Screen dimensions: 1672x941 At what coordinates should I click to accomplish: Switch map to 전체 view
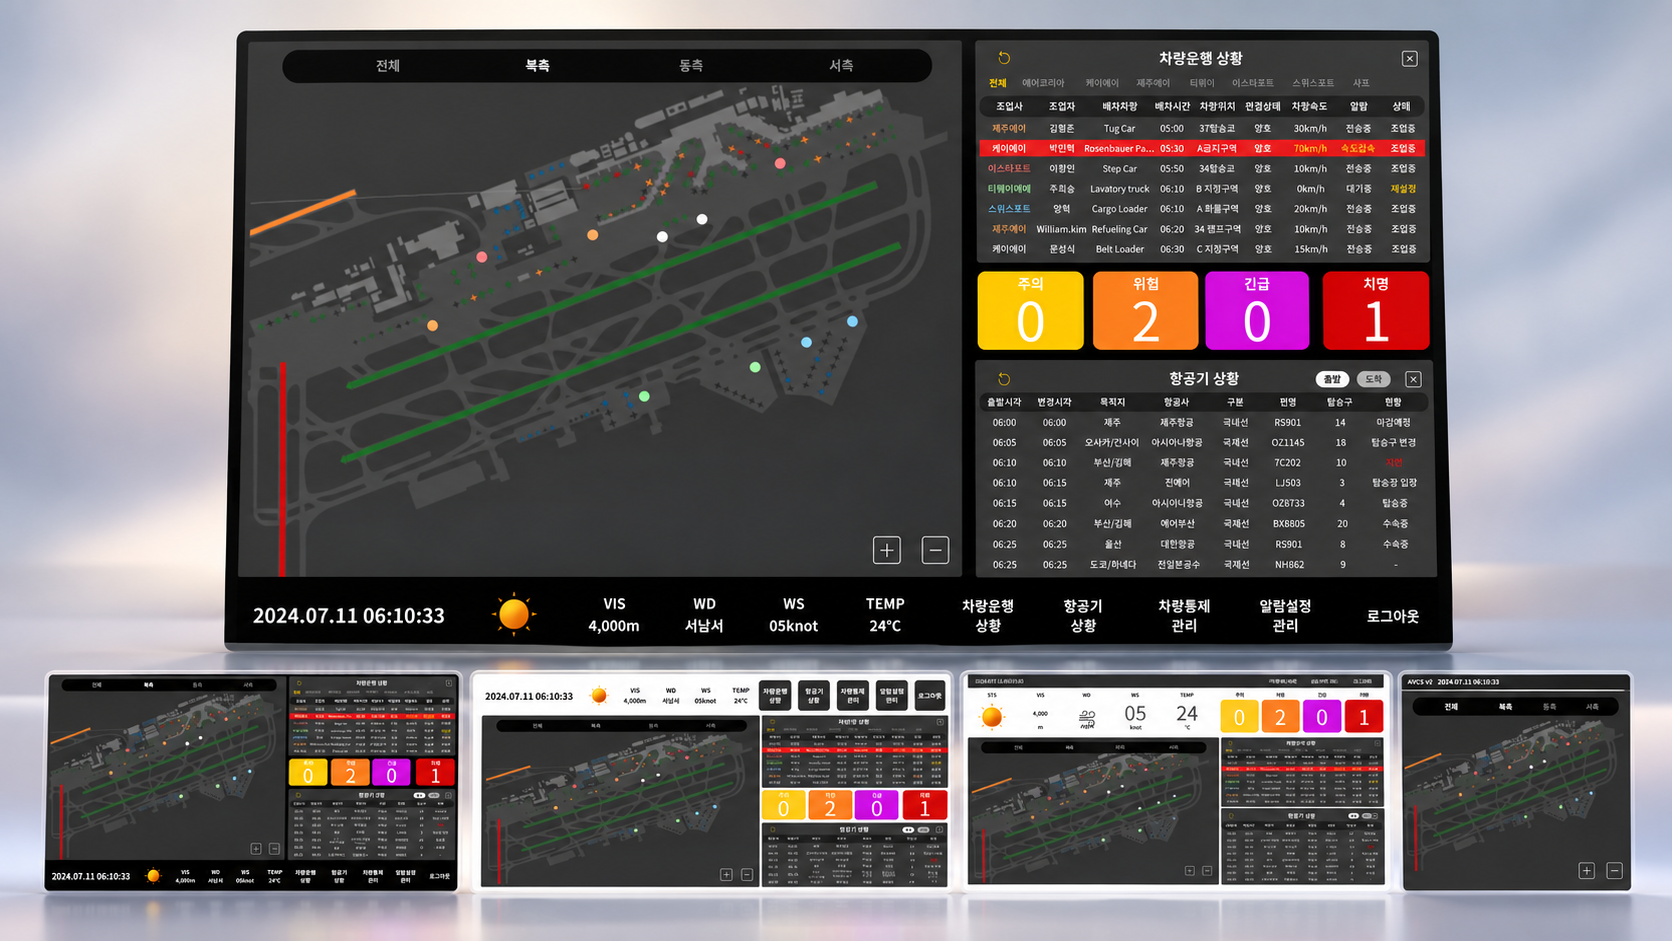point(388,66)
